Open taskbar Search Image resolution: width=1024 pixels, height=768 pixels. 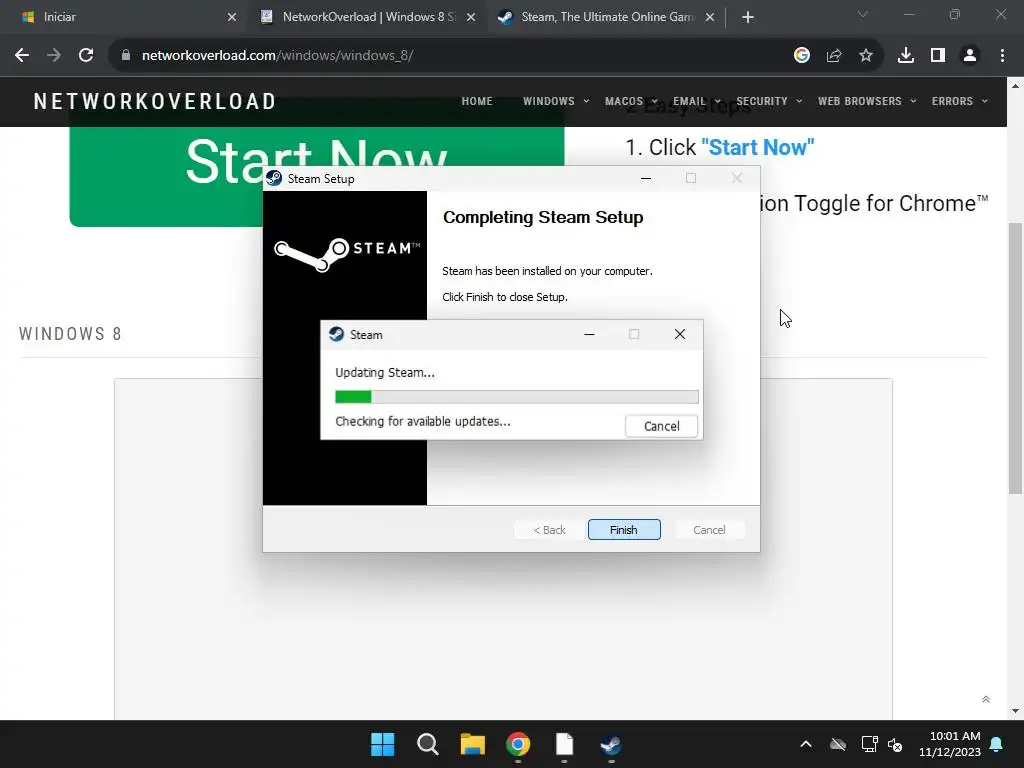(x=428, y=744)
